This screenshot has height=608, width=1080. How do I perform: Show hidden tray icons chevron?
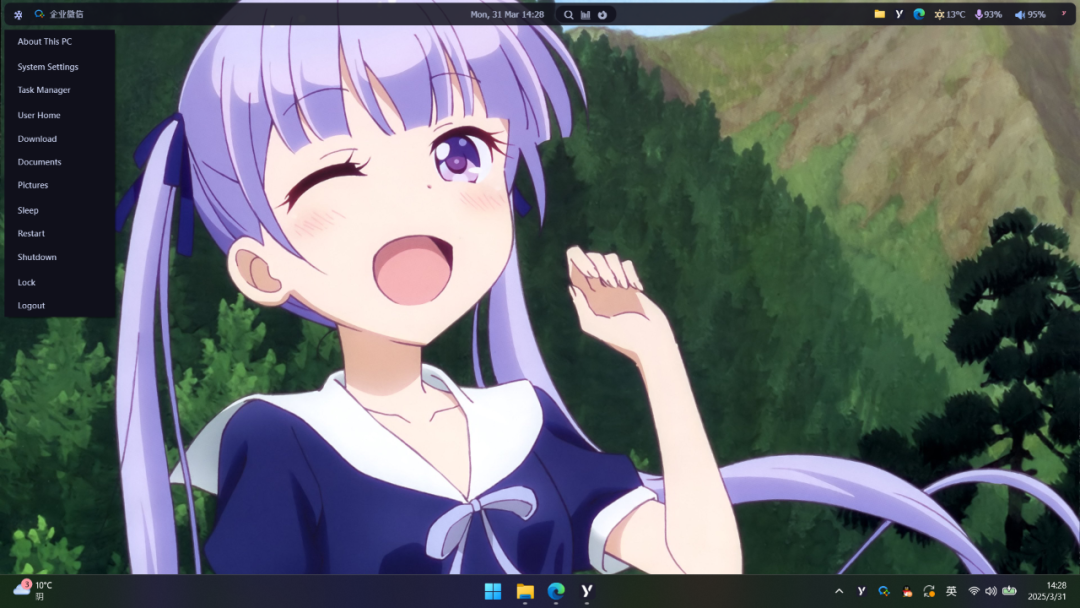(839, 591)
